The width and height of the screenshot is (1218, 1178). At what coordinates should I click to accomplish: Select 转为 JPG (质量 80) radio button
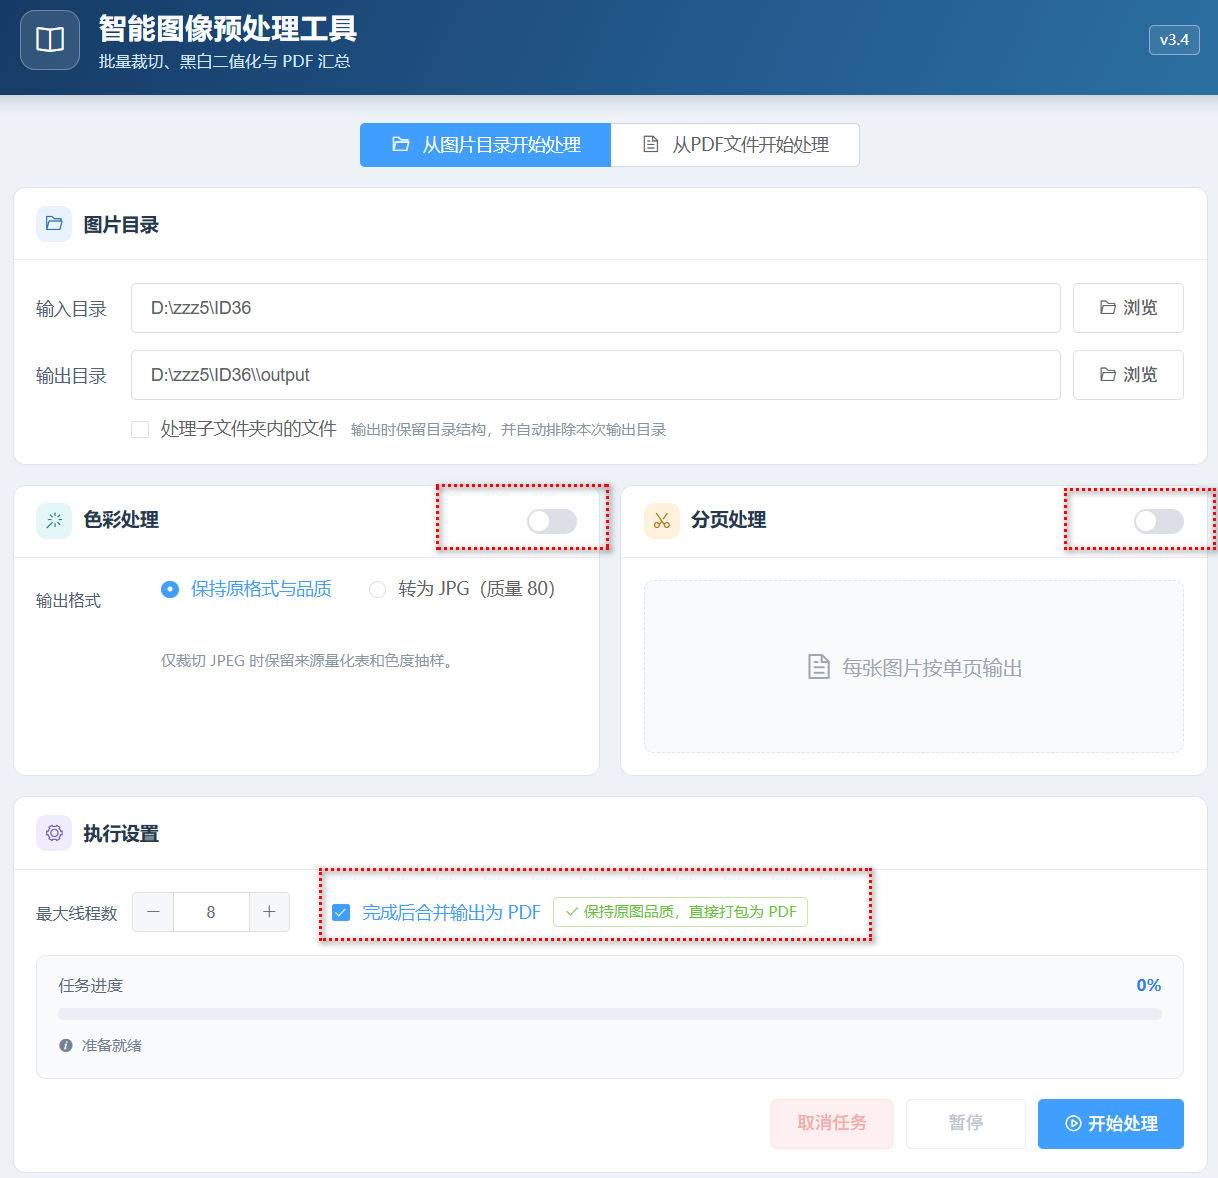(377, 589)
